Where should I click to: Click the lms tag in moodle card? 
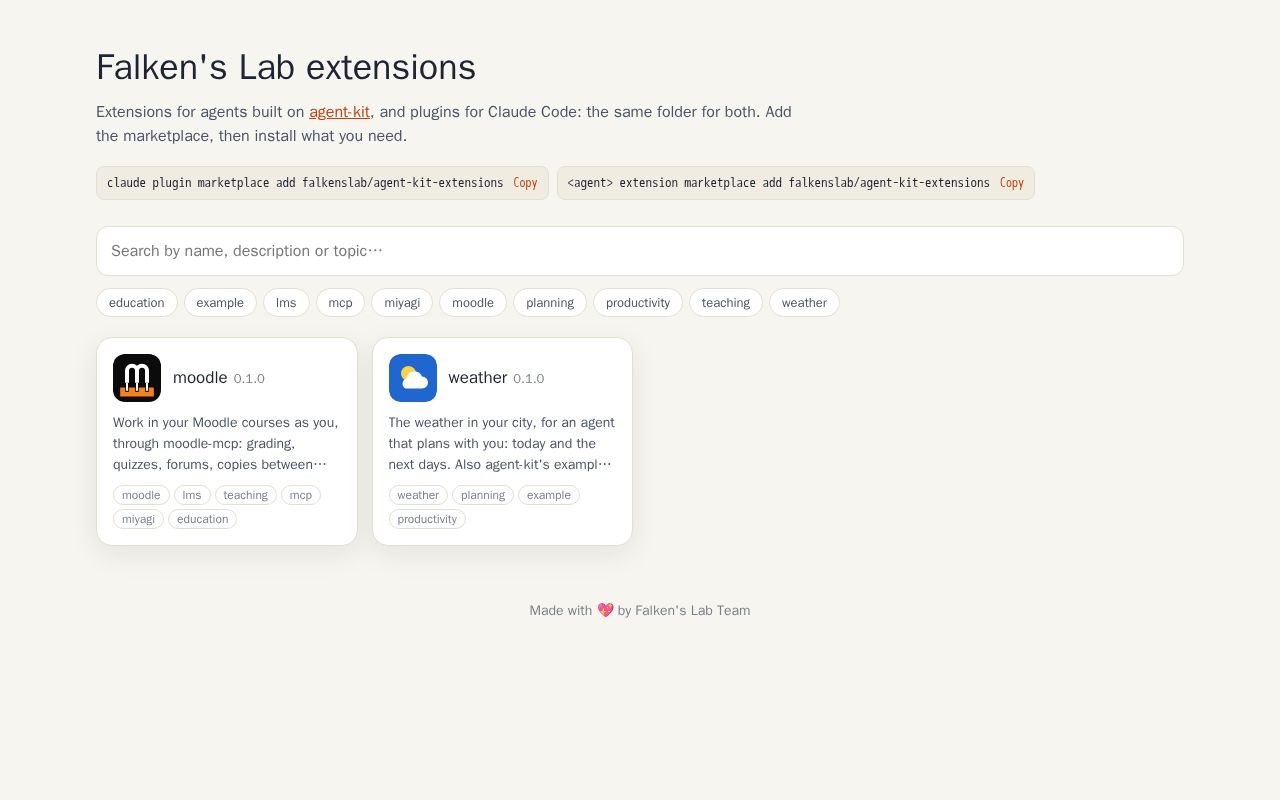pos(192,495)
